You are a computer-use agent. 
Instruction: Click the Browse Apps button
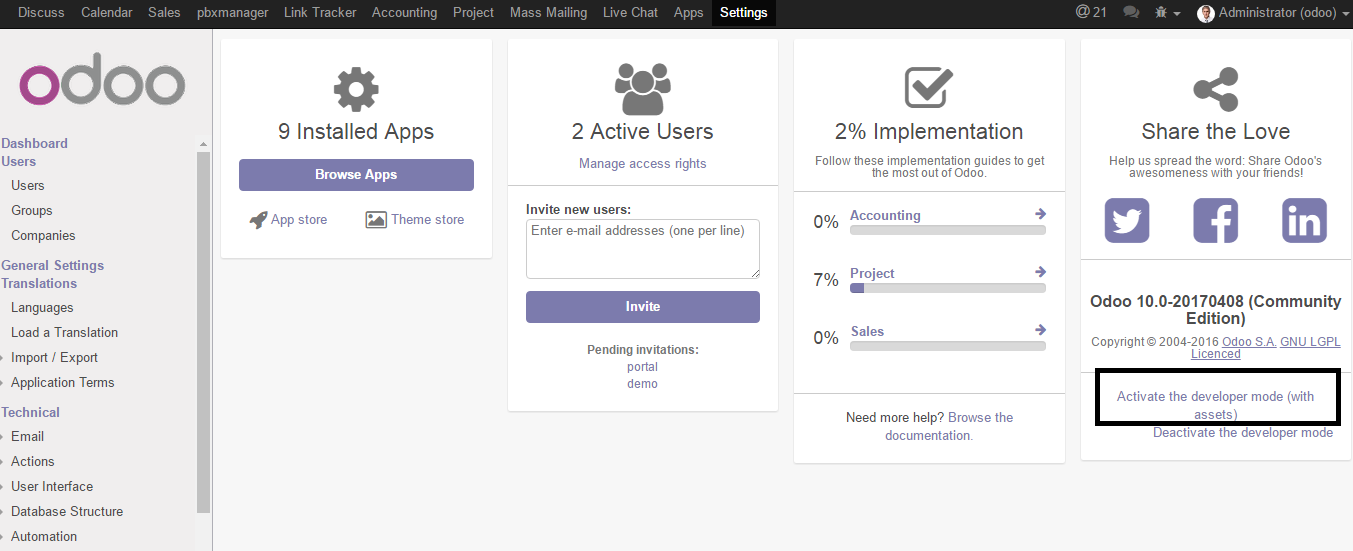coord(356,174)
